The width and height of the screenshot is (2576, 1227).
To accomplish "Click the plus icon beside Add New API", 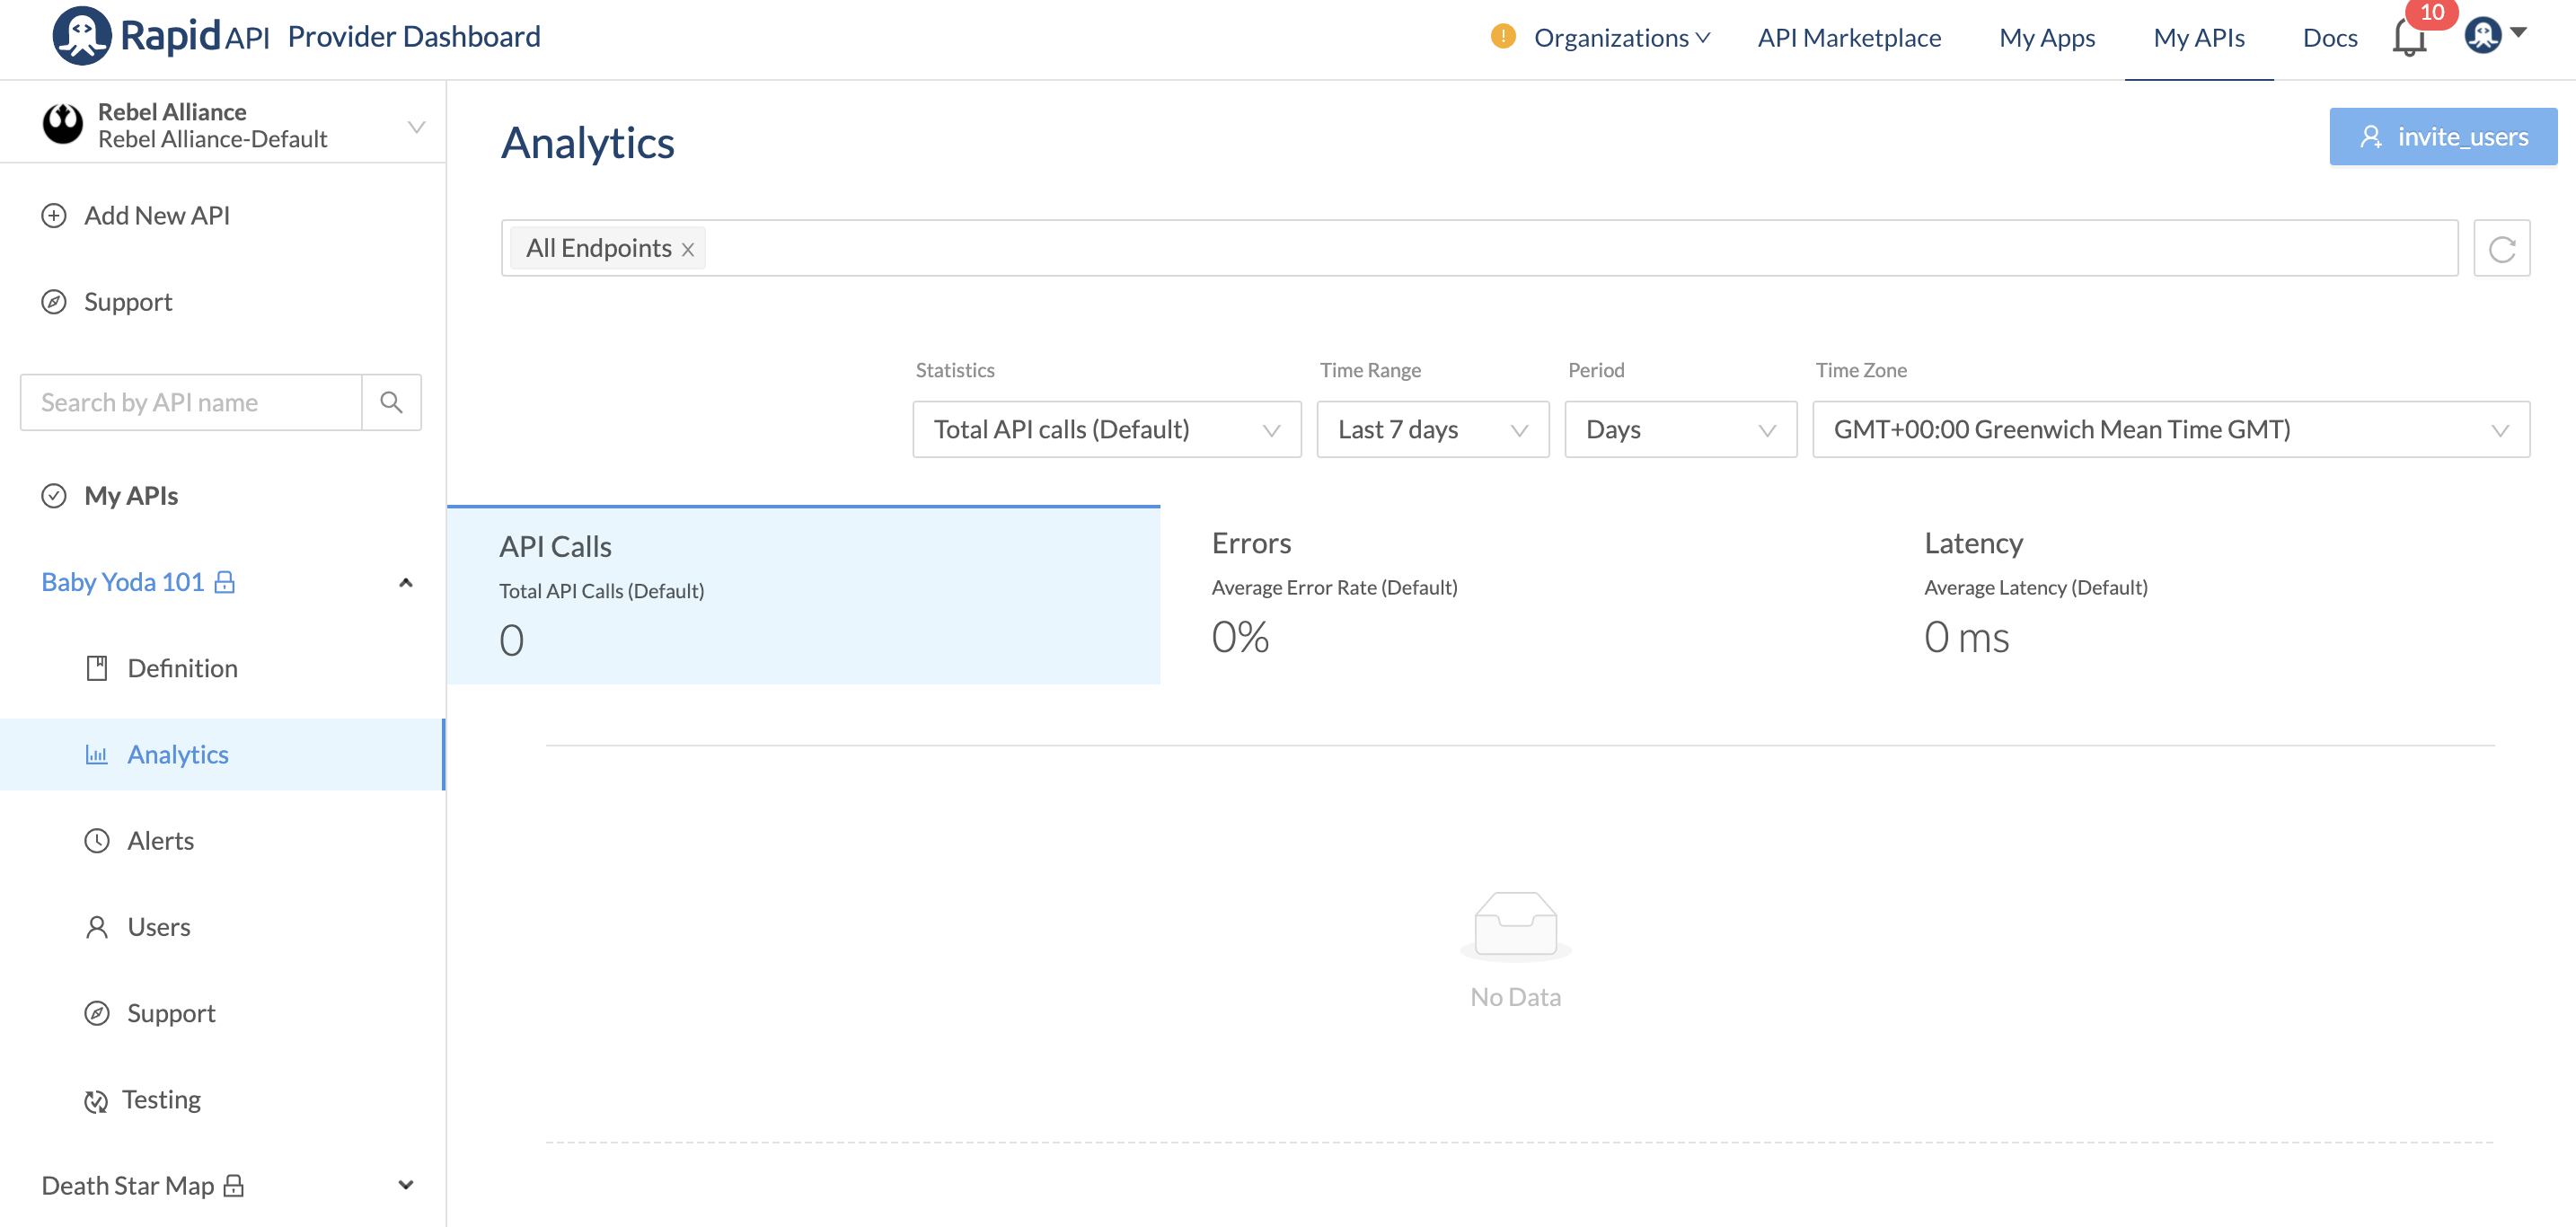I will click(x=54, y=216).
